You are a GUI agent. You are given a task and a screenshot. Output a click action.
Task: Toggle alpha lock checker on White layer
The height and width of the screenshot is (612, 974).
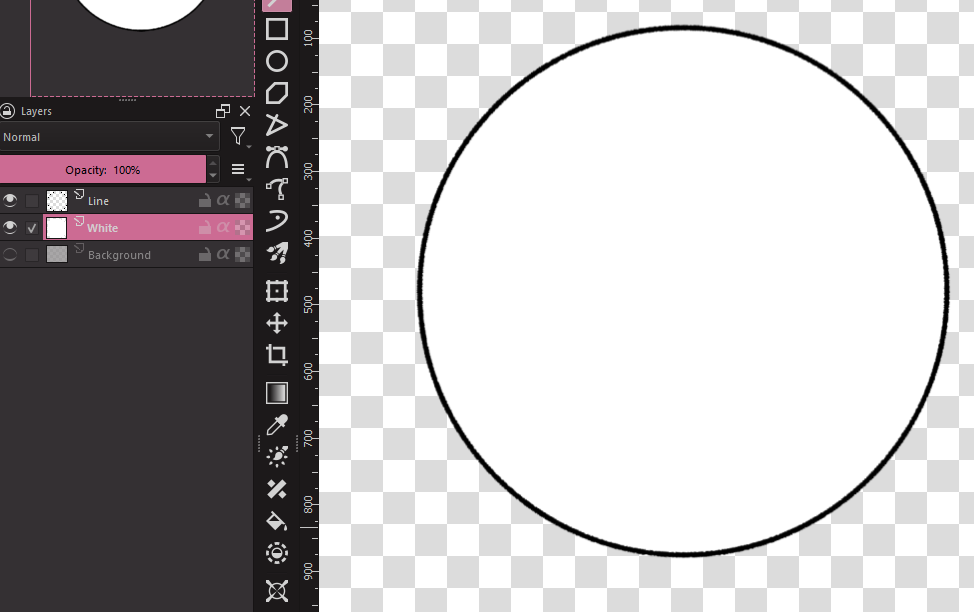point(243,227)
